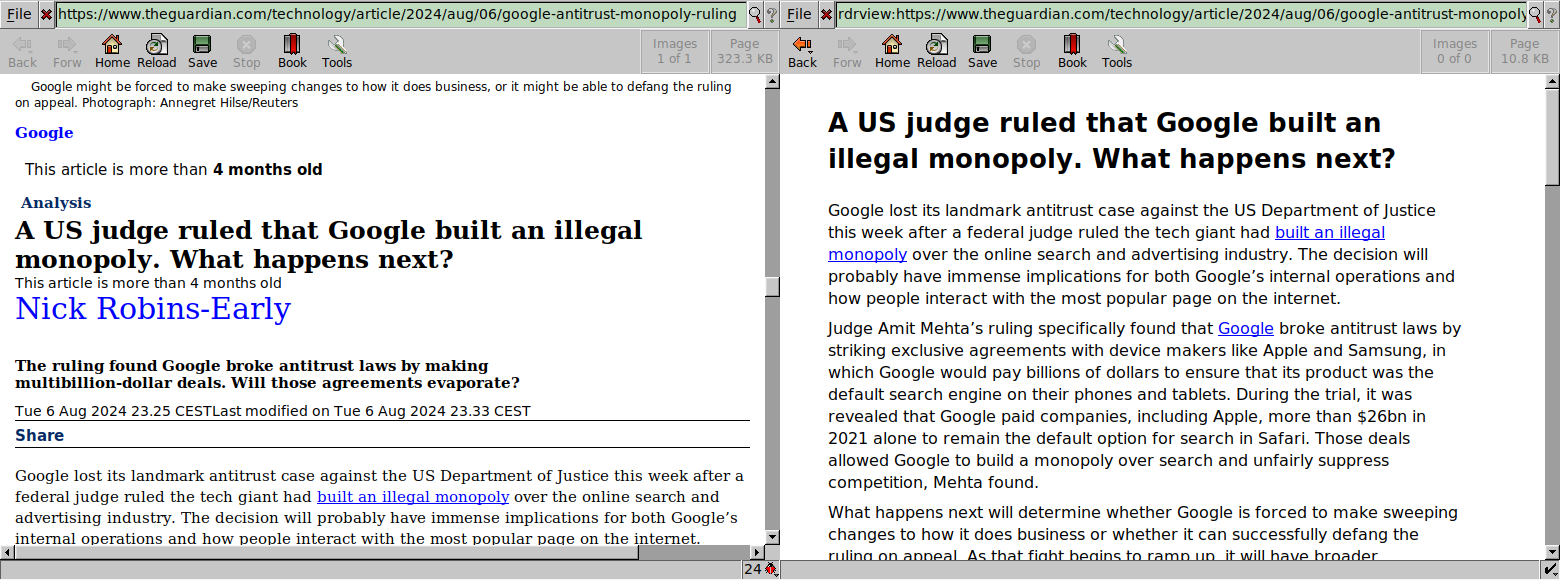The height and width of the screenshot is (580, 1560).
Task: Click "built an illegal monopoly" link in left pane
Action: [x=413, y=497]
